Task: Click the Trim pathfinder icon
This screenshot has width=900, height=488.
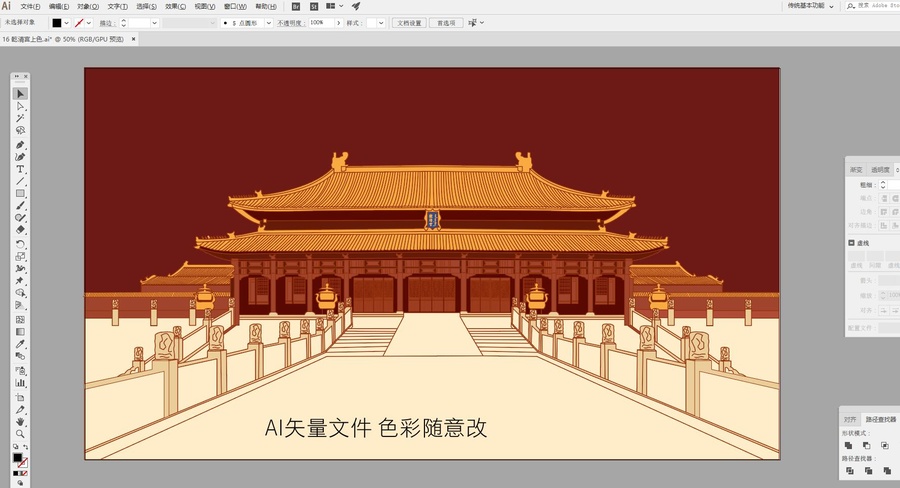Action: coord(868,471)
